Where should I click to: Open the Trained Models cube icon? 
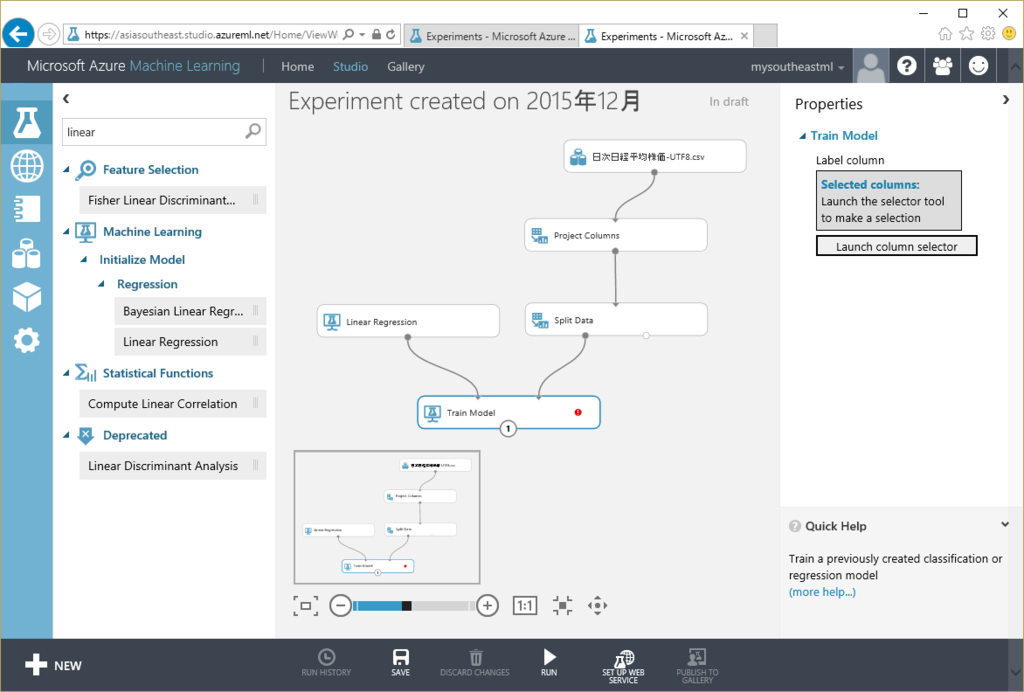click(x=27, y=297)
